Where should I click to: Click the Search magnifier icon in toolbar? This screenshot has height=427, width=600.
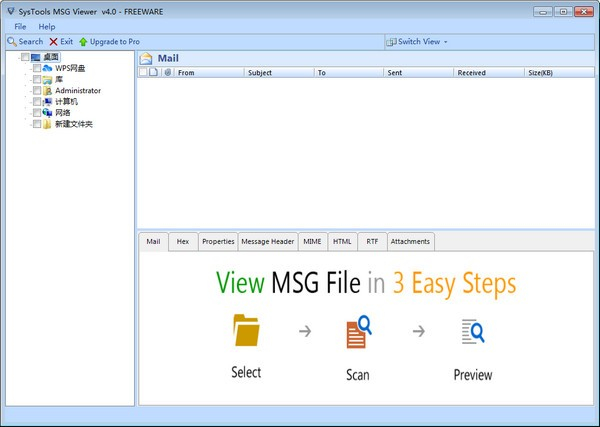(x=11, y=42)
